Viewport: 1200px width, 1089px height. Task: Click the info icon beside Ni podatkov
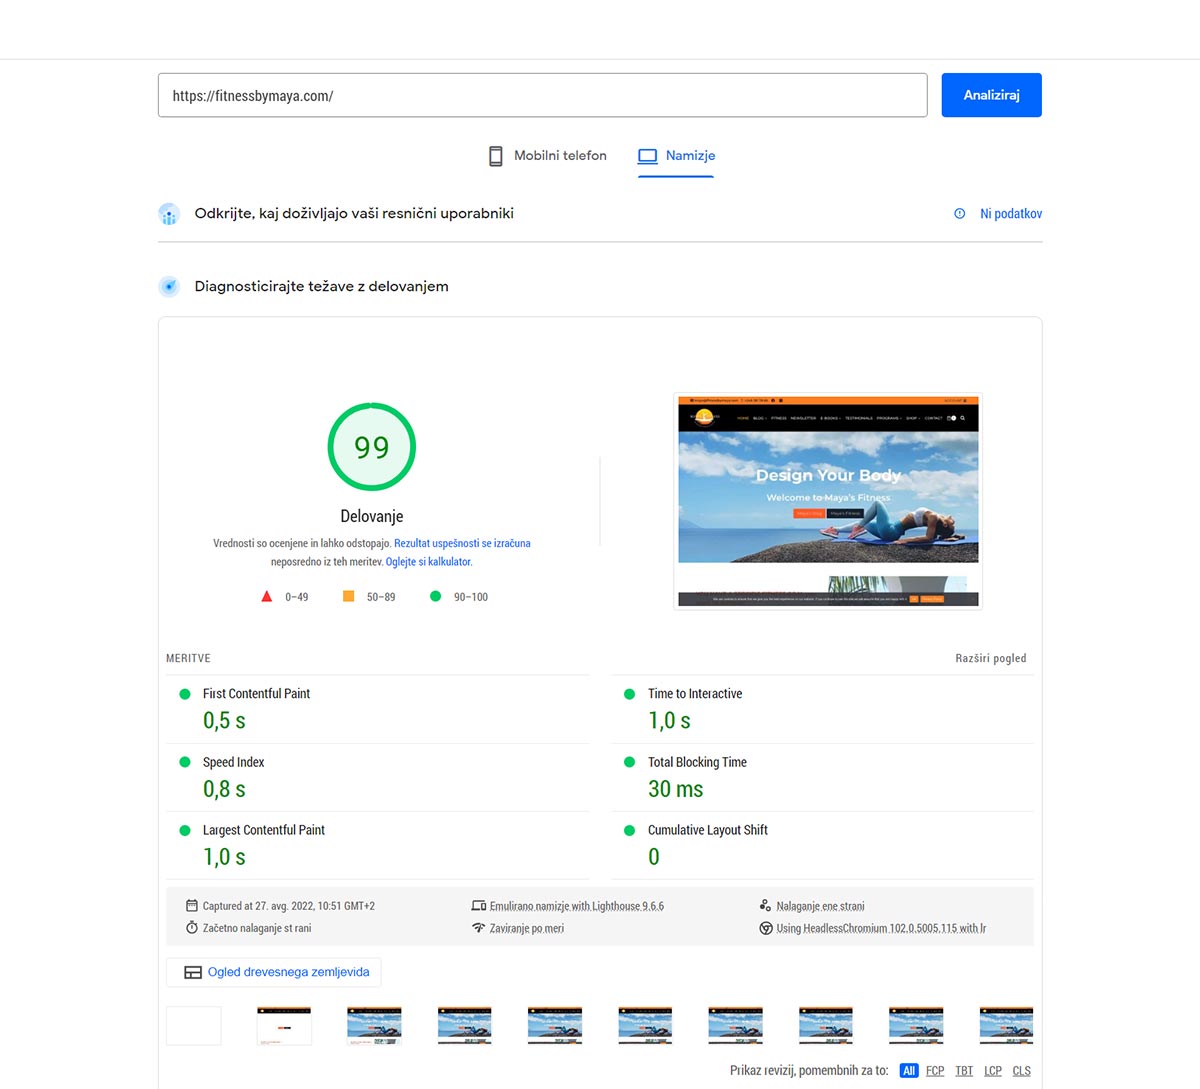point(960,214)
